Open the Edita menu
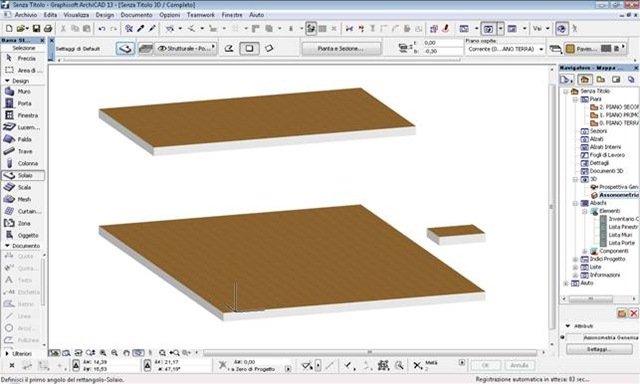Screen dimensions: 640x384 [x=50, y=15]
